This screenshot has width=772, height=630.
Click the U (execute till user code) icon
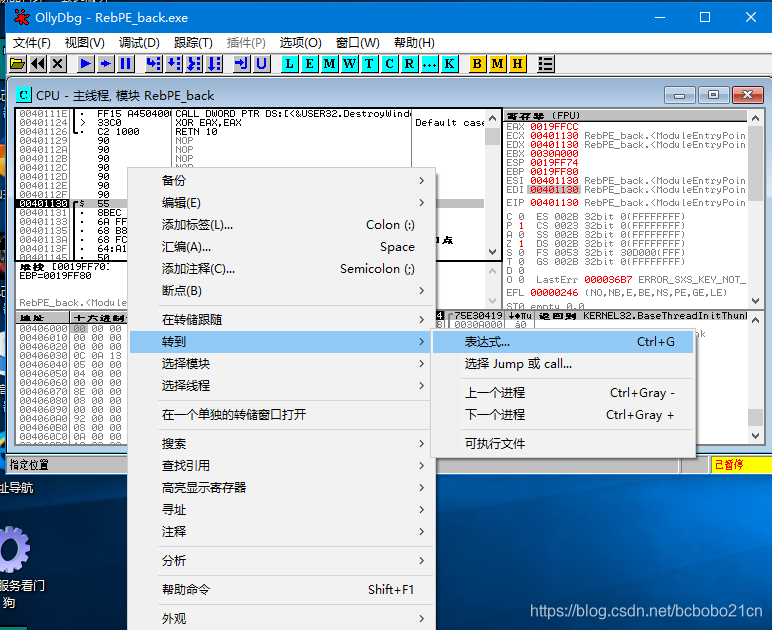point(261,64)
